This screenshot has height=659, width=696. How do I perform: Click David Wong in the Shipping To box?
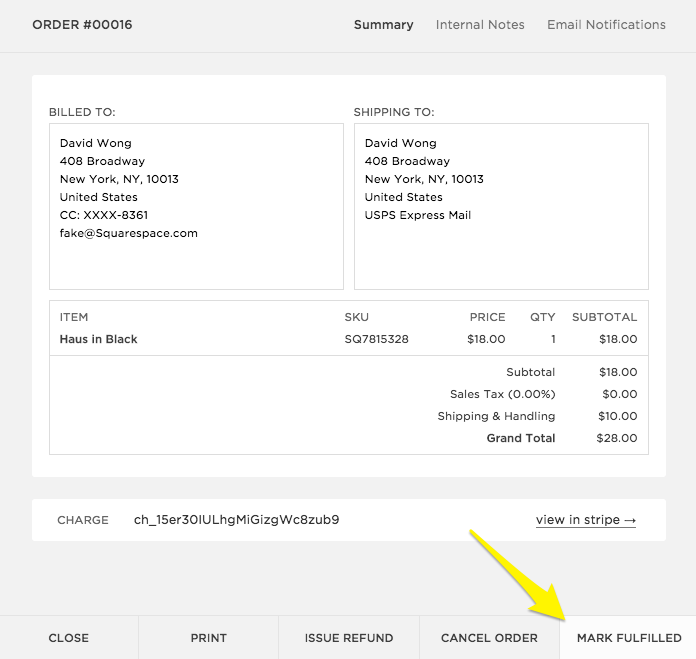(401, 143)
